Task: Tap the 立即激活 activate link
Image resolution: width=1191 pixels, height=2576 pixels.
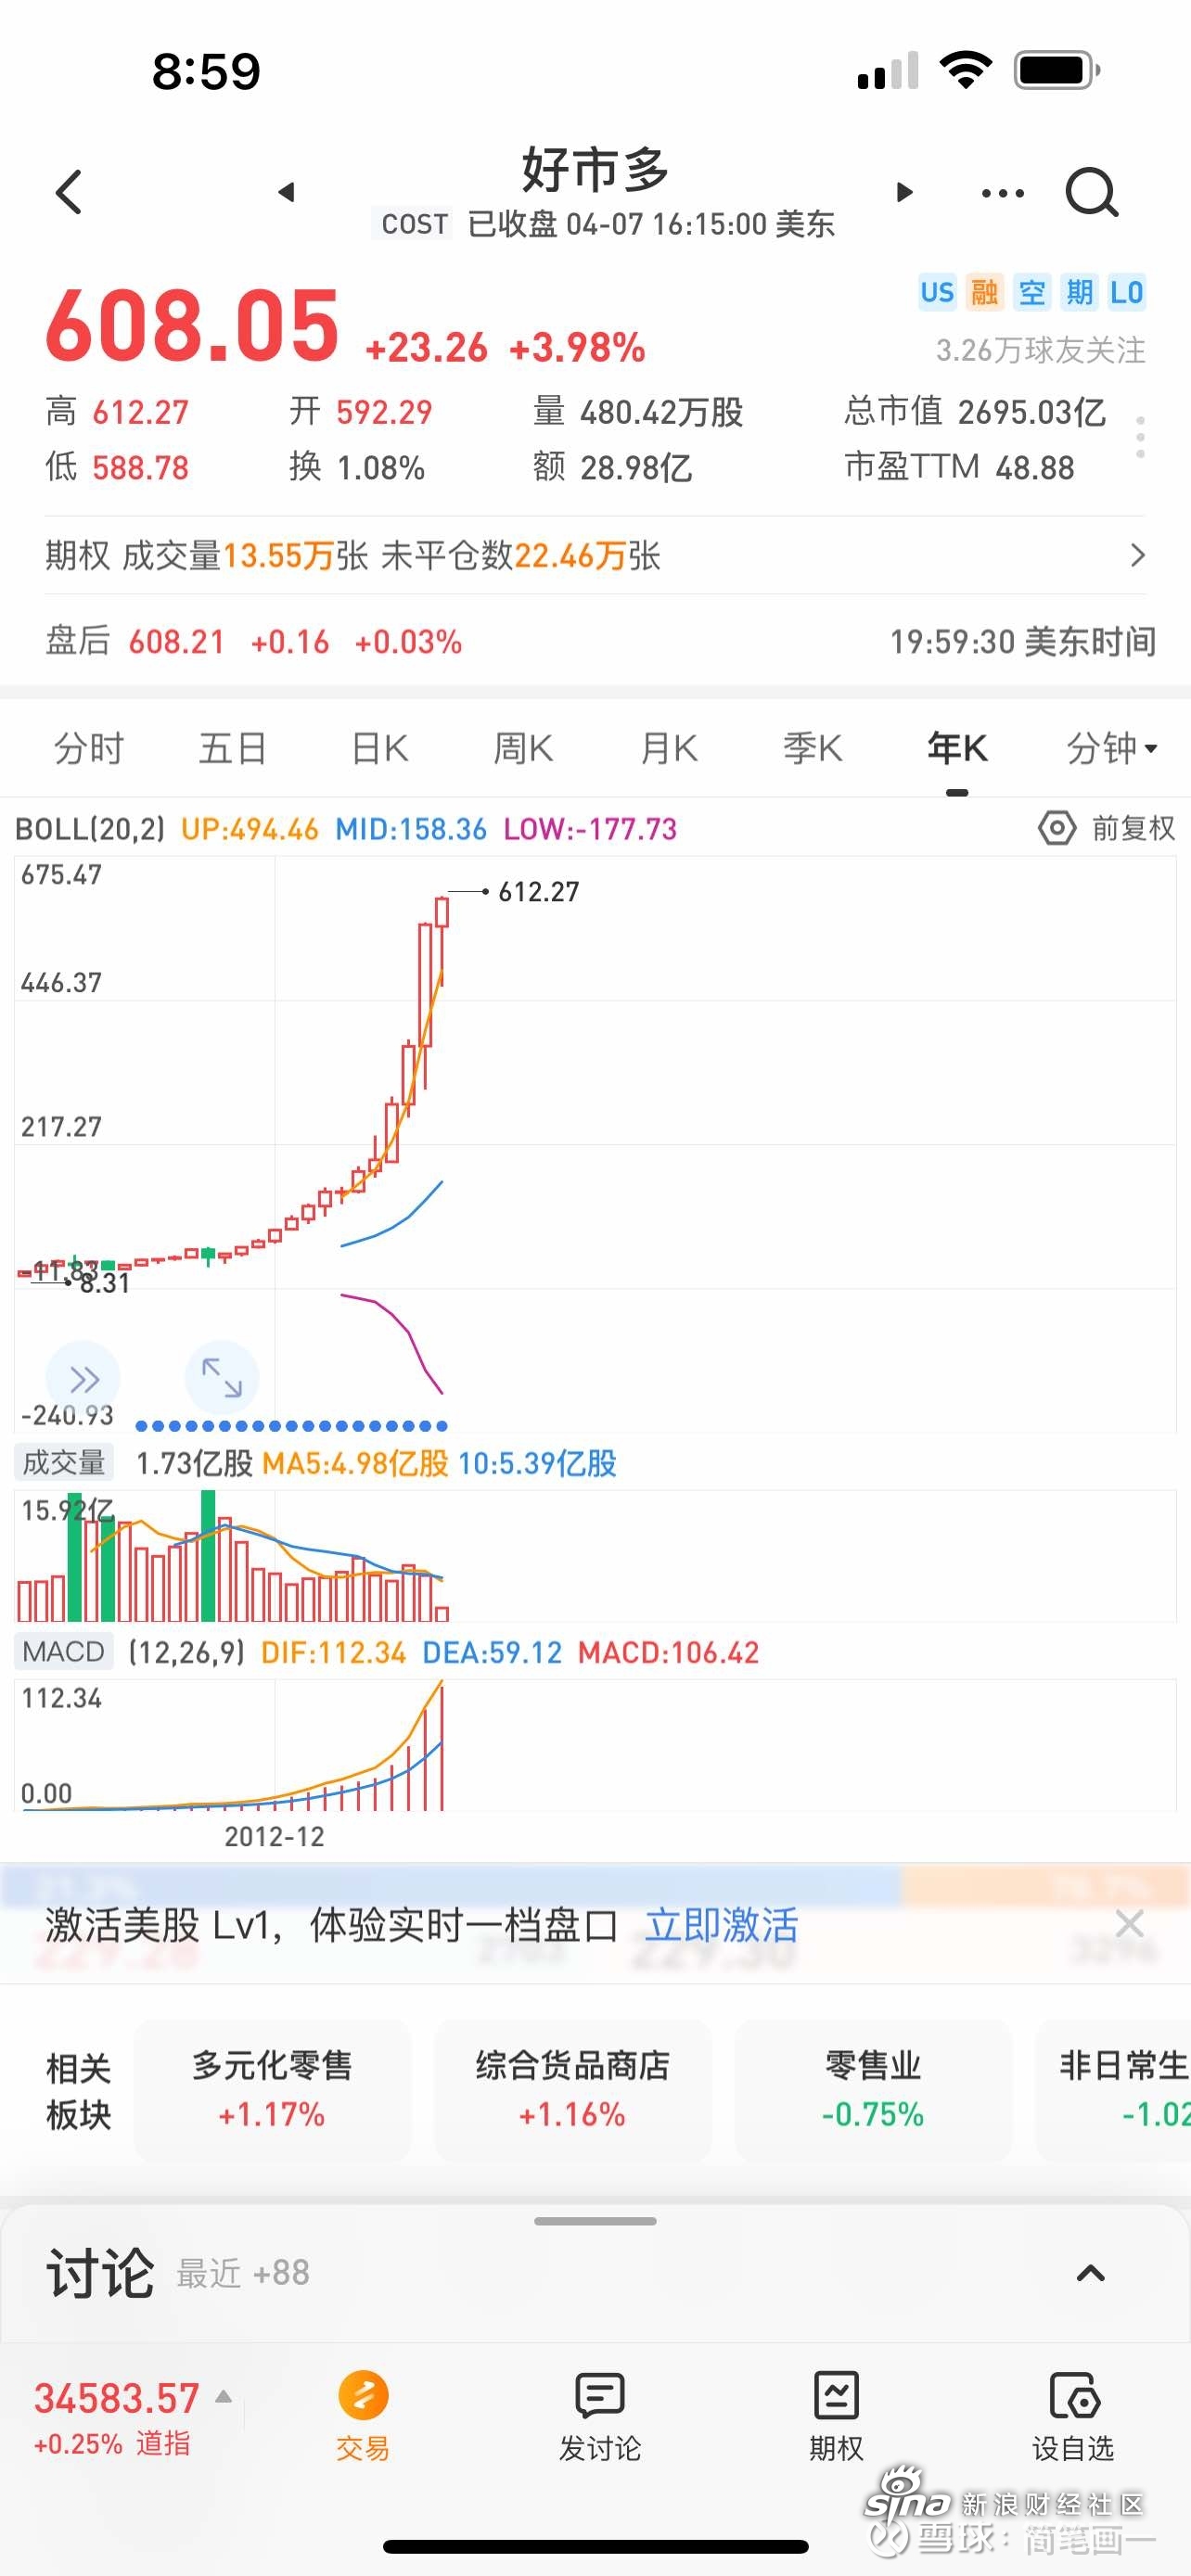Action: [721, 1925]
